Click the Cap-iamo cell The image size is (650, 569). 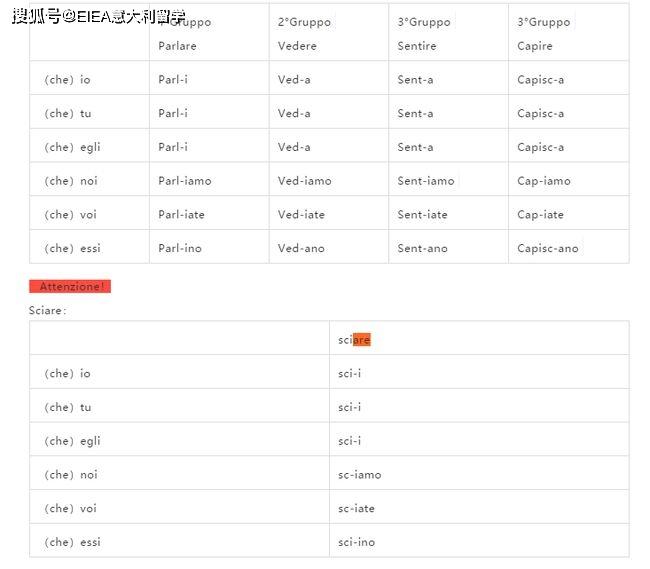tap(543, 181)
